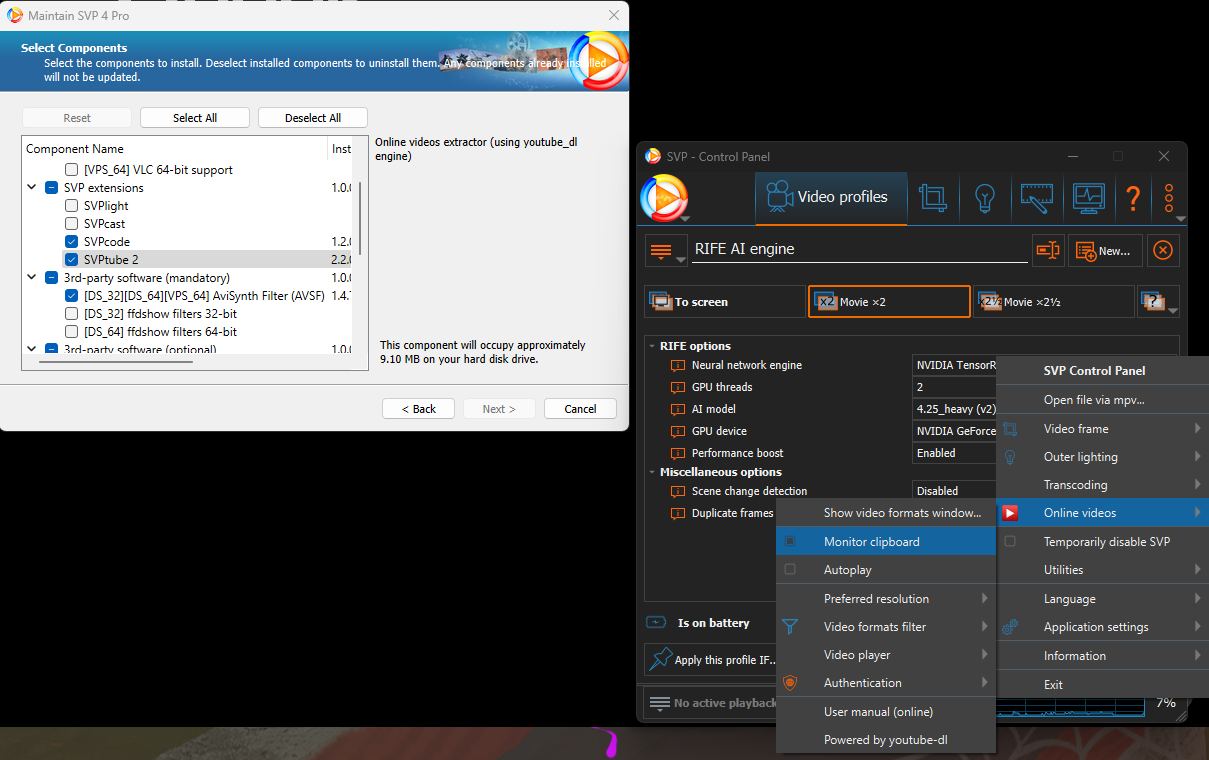This screenshot has width=1209, height=760.
Task: Select the To screen mode button
Action: (x=725, y=302)
